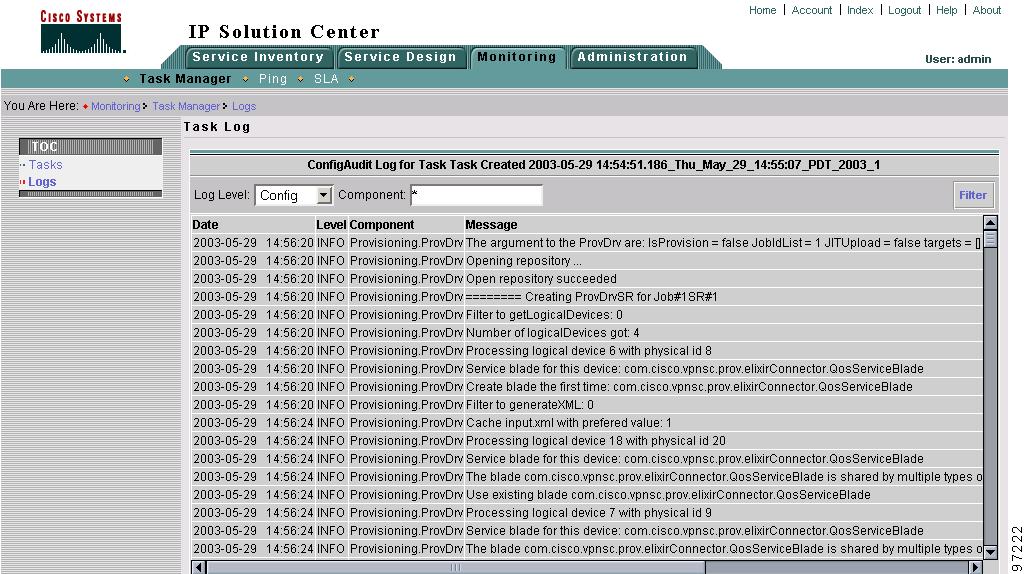Viewport: 1026px width, 574px height.
Task: Select the 'Opening repository ...' log message
Action: pos(523,260)
